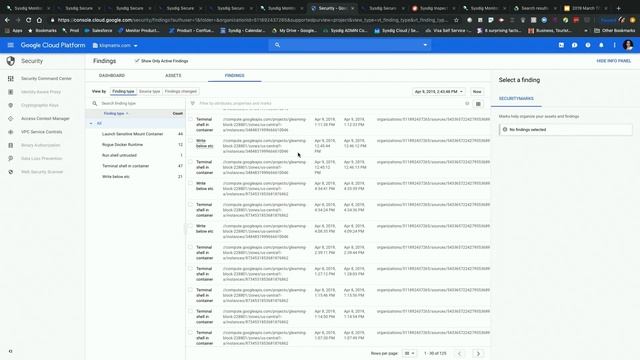The width and height of the screenshot is (640, 360).
Task: Check the Terminal shell finding from 1:27 PM
Action: pos(191,269)
